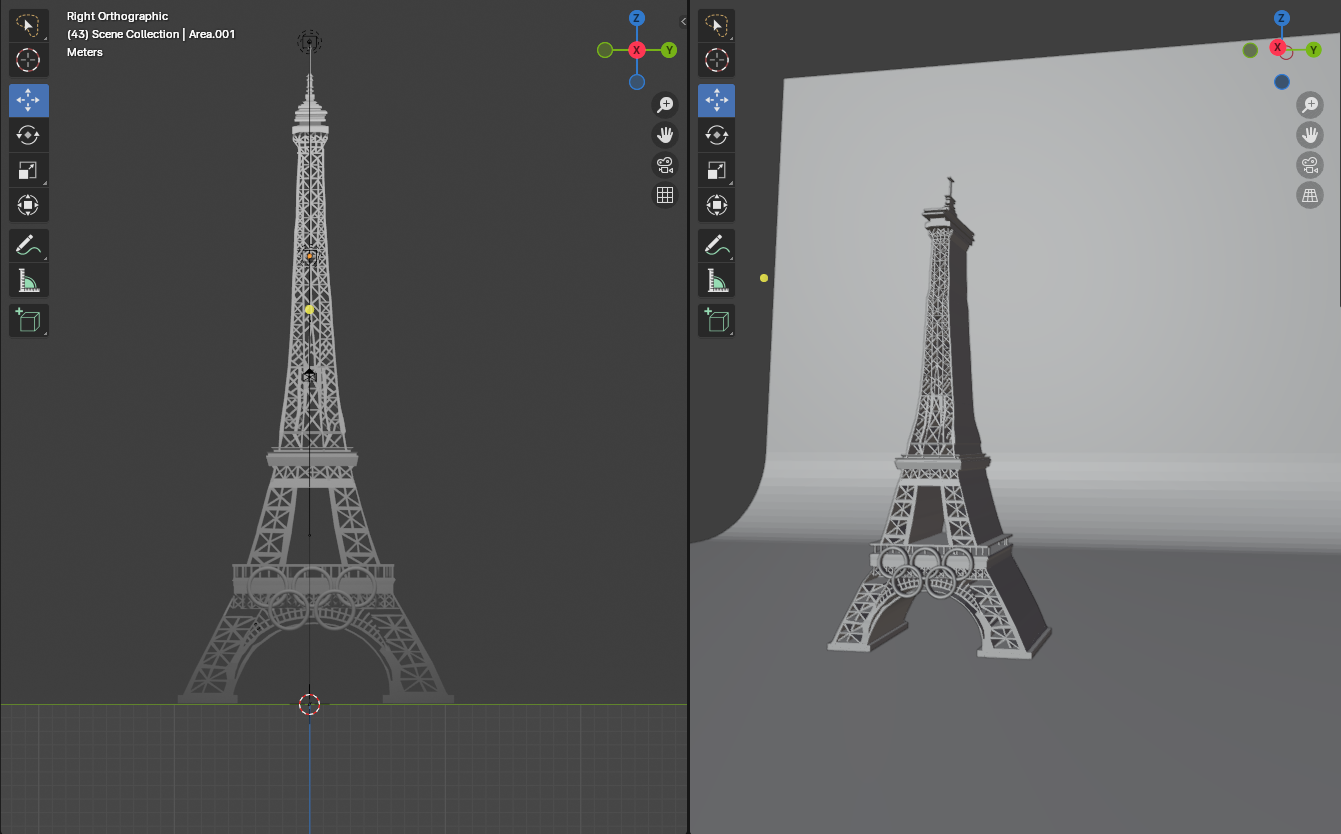Screen dimensions: 1341x834
Task: Click the Y axis on the perspective viewport gizmo
Action: [x=1314, y=49]
